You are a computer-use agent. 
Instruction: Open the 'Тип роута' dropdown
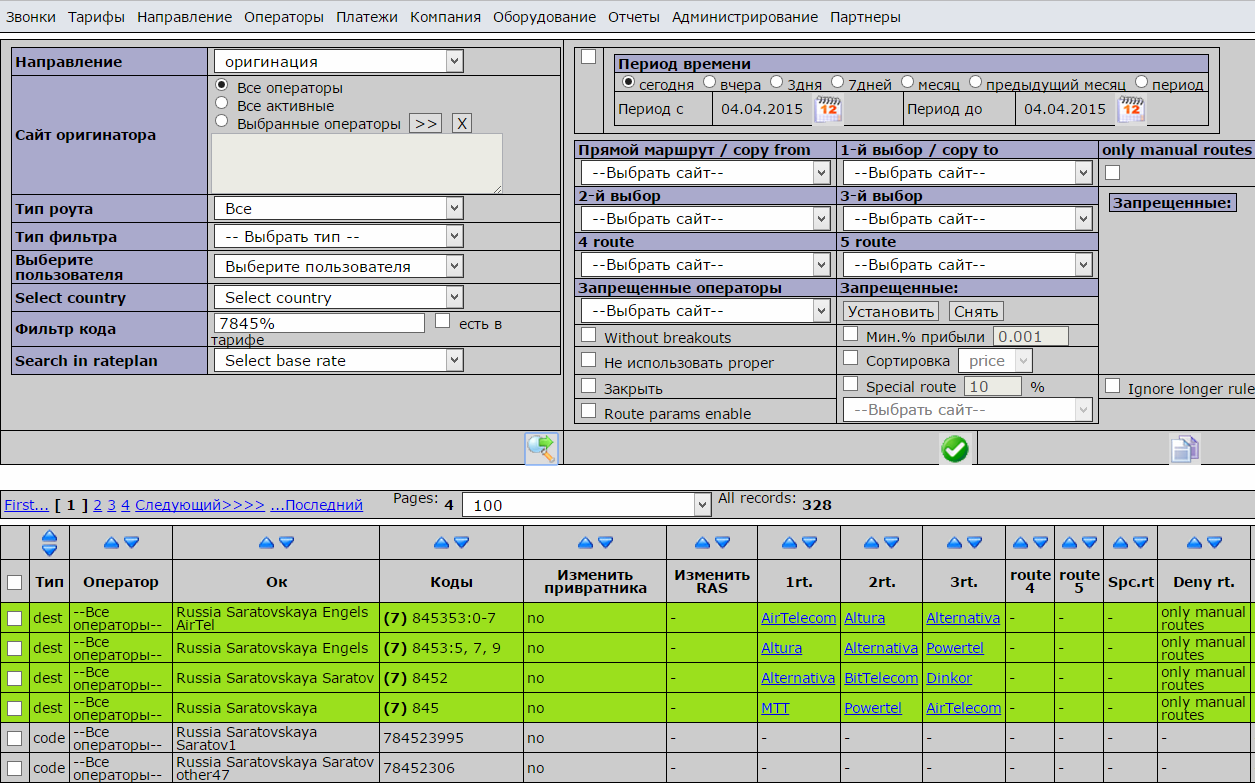coord(338,208)
